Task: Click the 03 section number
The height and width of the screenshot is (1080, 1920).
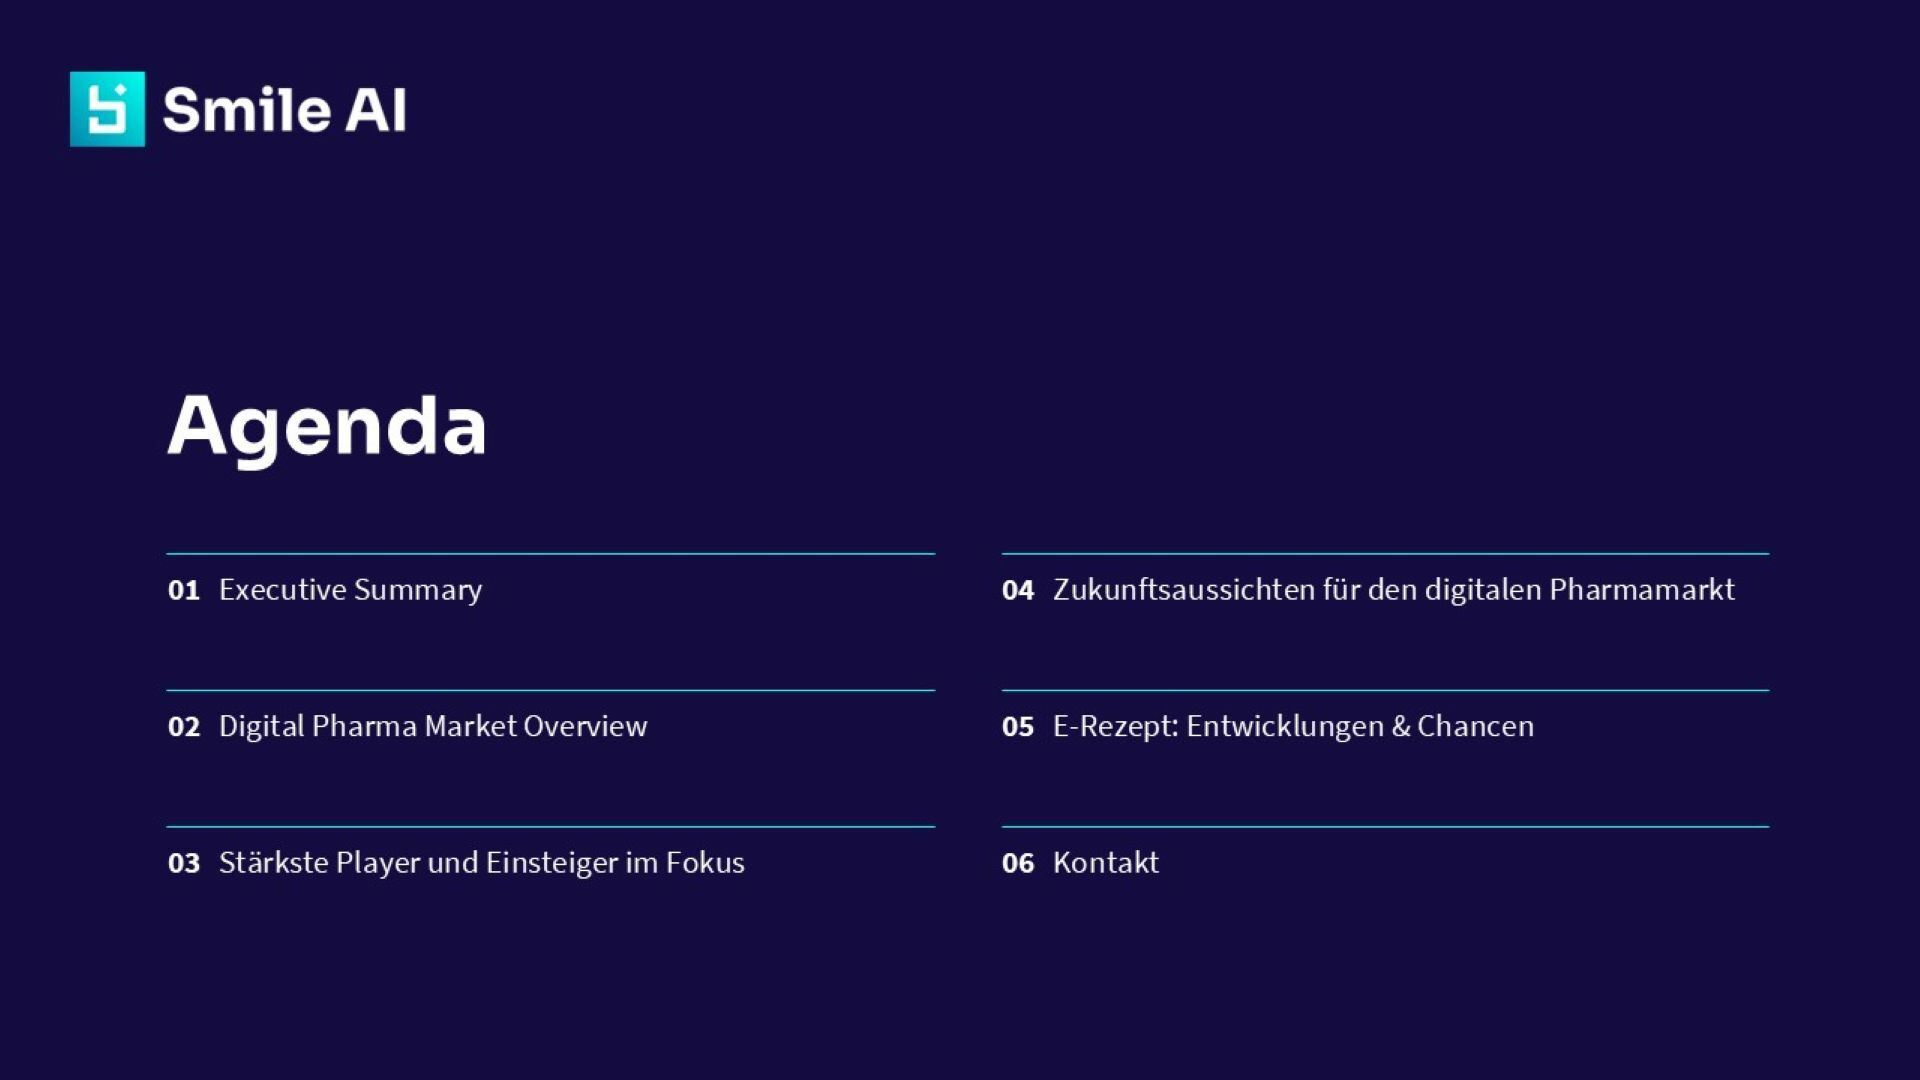Action: click(184, 864)
